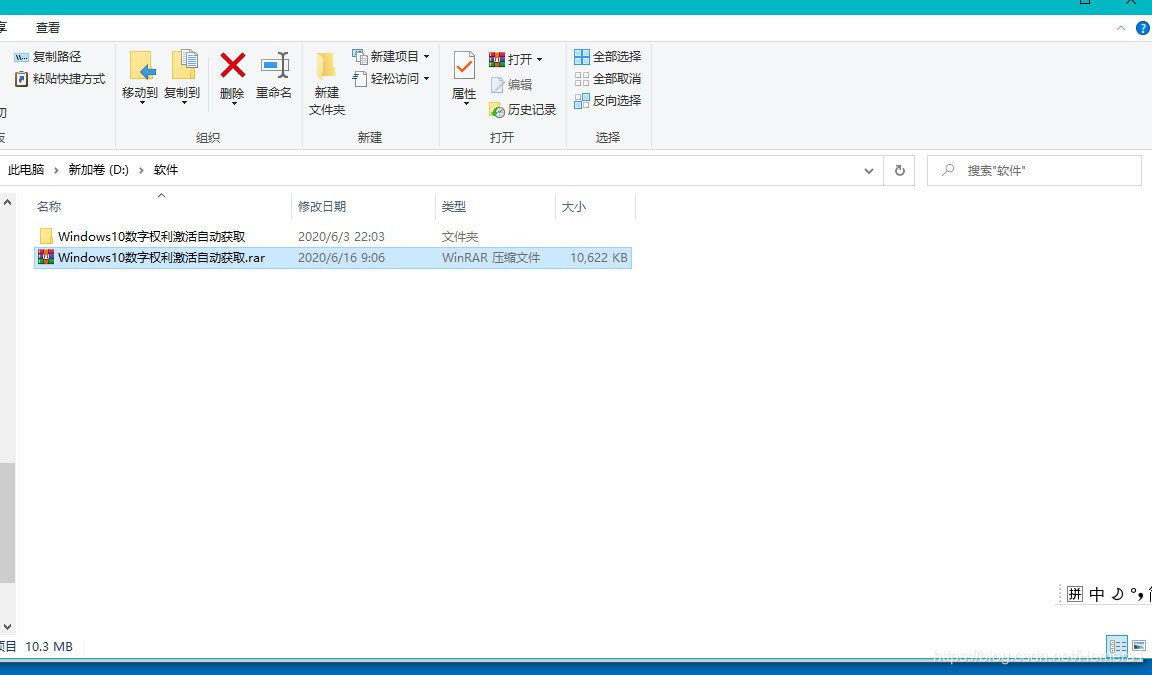Click the WinRAR archive icon in the .rar row
Image resolution: width=1152 pixels, height=675 pixels.
coord(46,257)
